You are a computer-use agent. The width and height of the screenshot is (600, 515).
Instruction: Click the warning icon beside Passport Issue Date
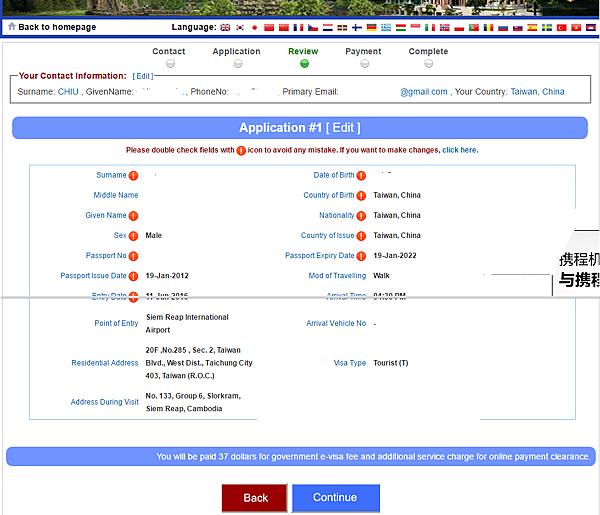[133, 276]
